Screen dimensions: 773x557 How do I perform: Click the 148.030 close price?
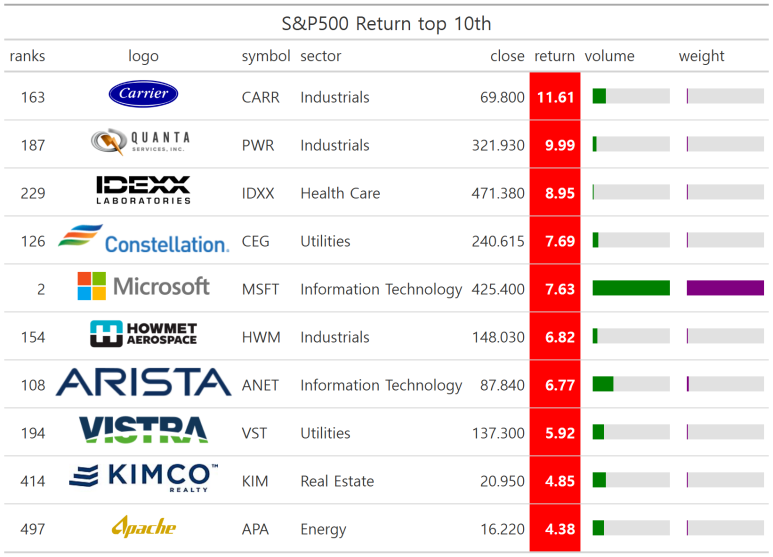click(x=498, y=337)
